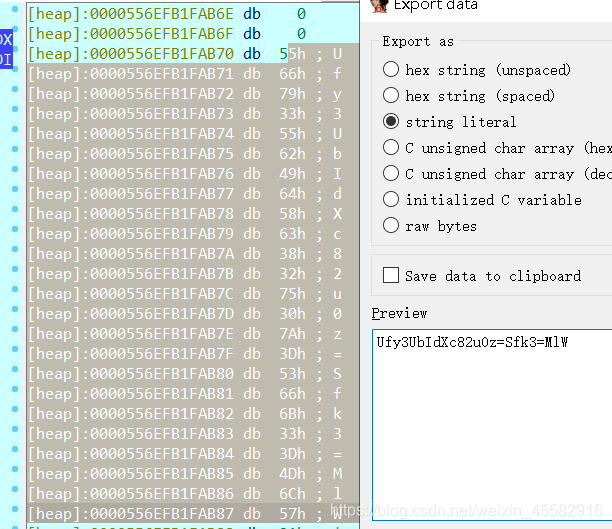This screenshot has width=612, height=529.
Task: Click breakpoint dot beside address FAB7A
Action: (x=15, y=249)
